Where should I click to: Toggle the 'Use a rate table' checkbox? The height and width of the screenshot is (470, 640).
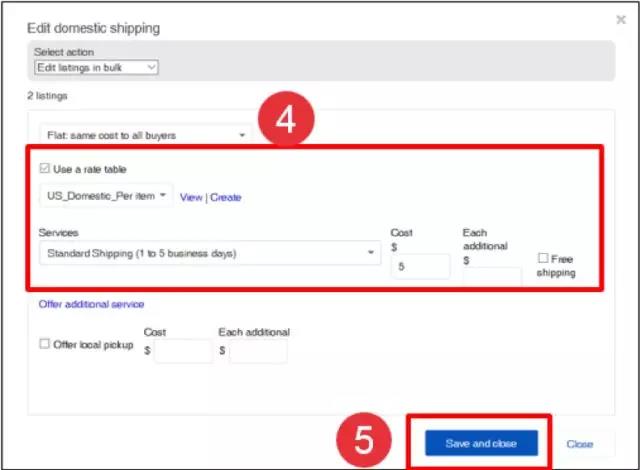point(45,168)
